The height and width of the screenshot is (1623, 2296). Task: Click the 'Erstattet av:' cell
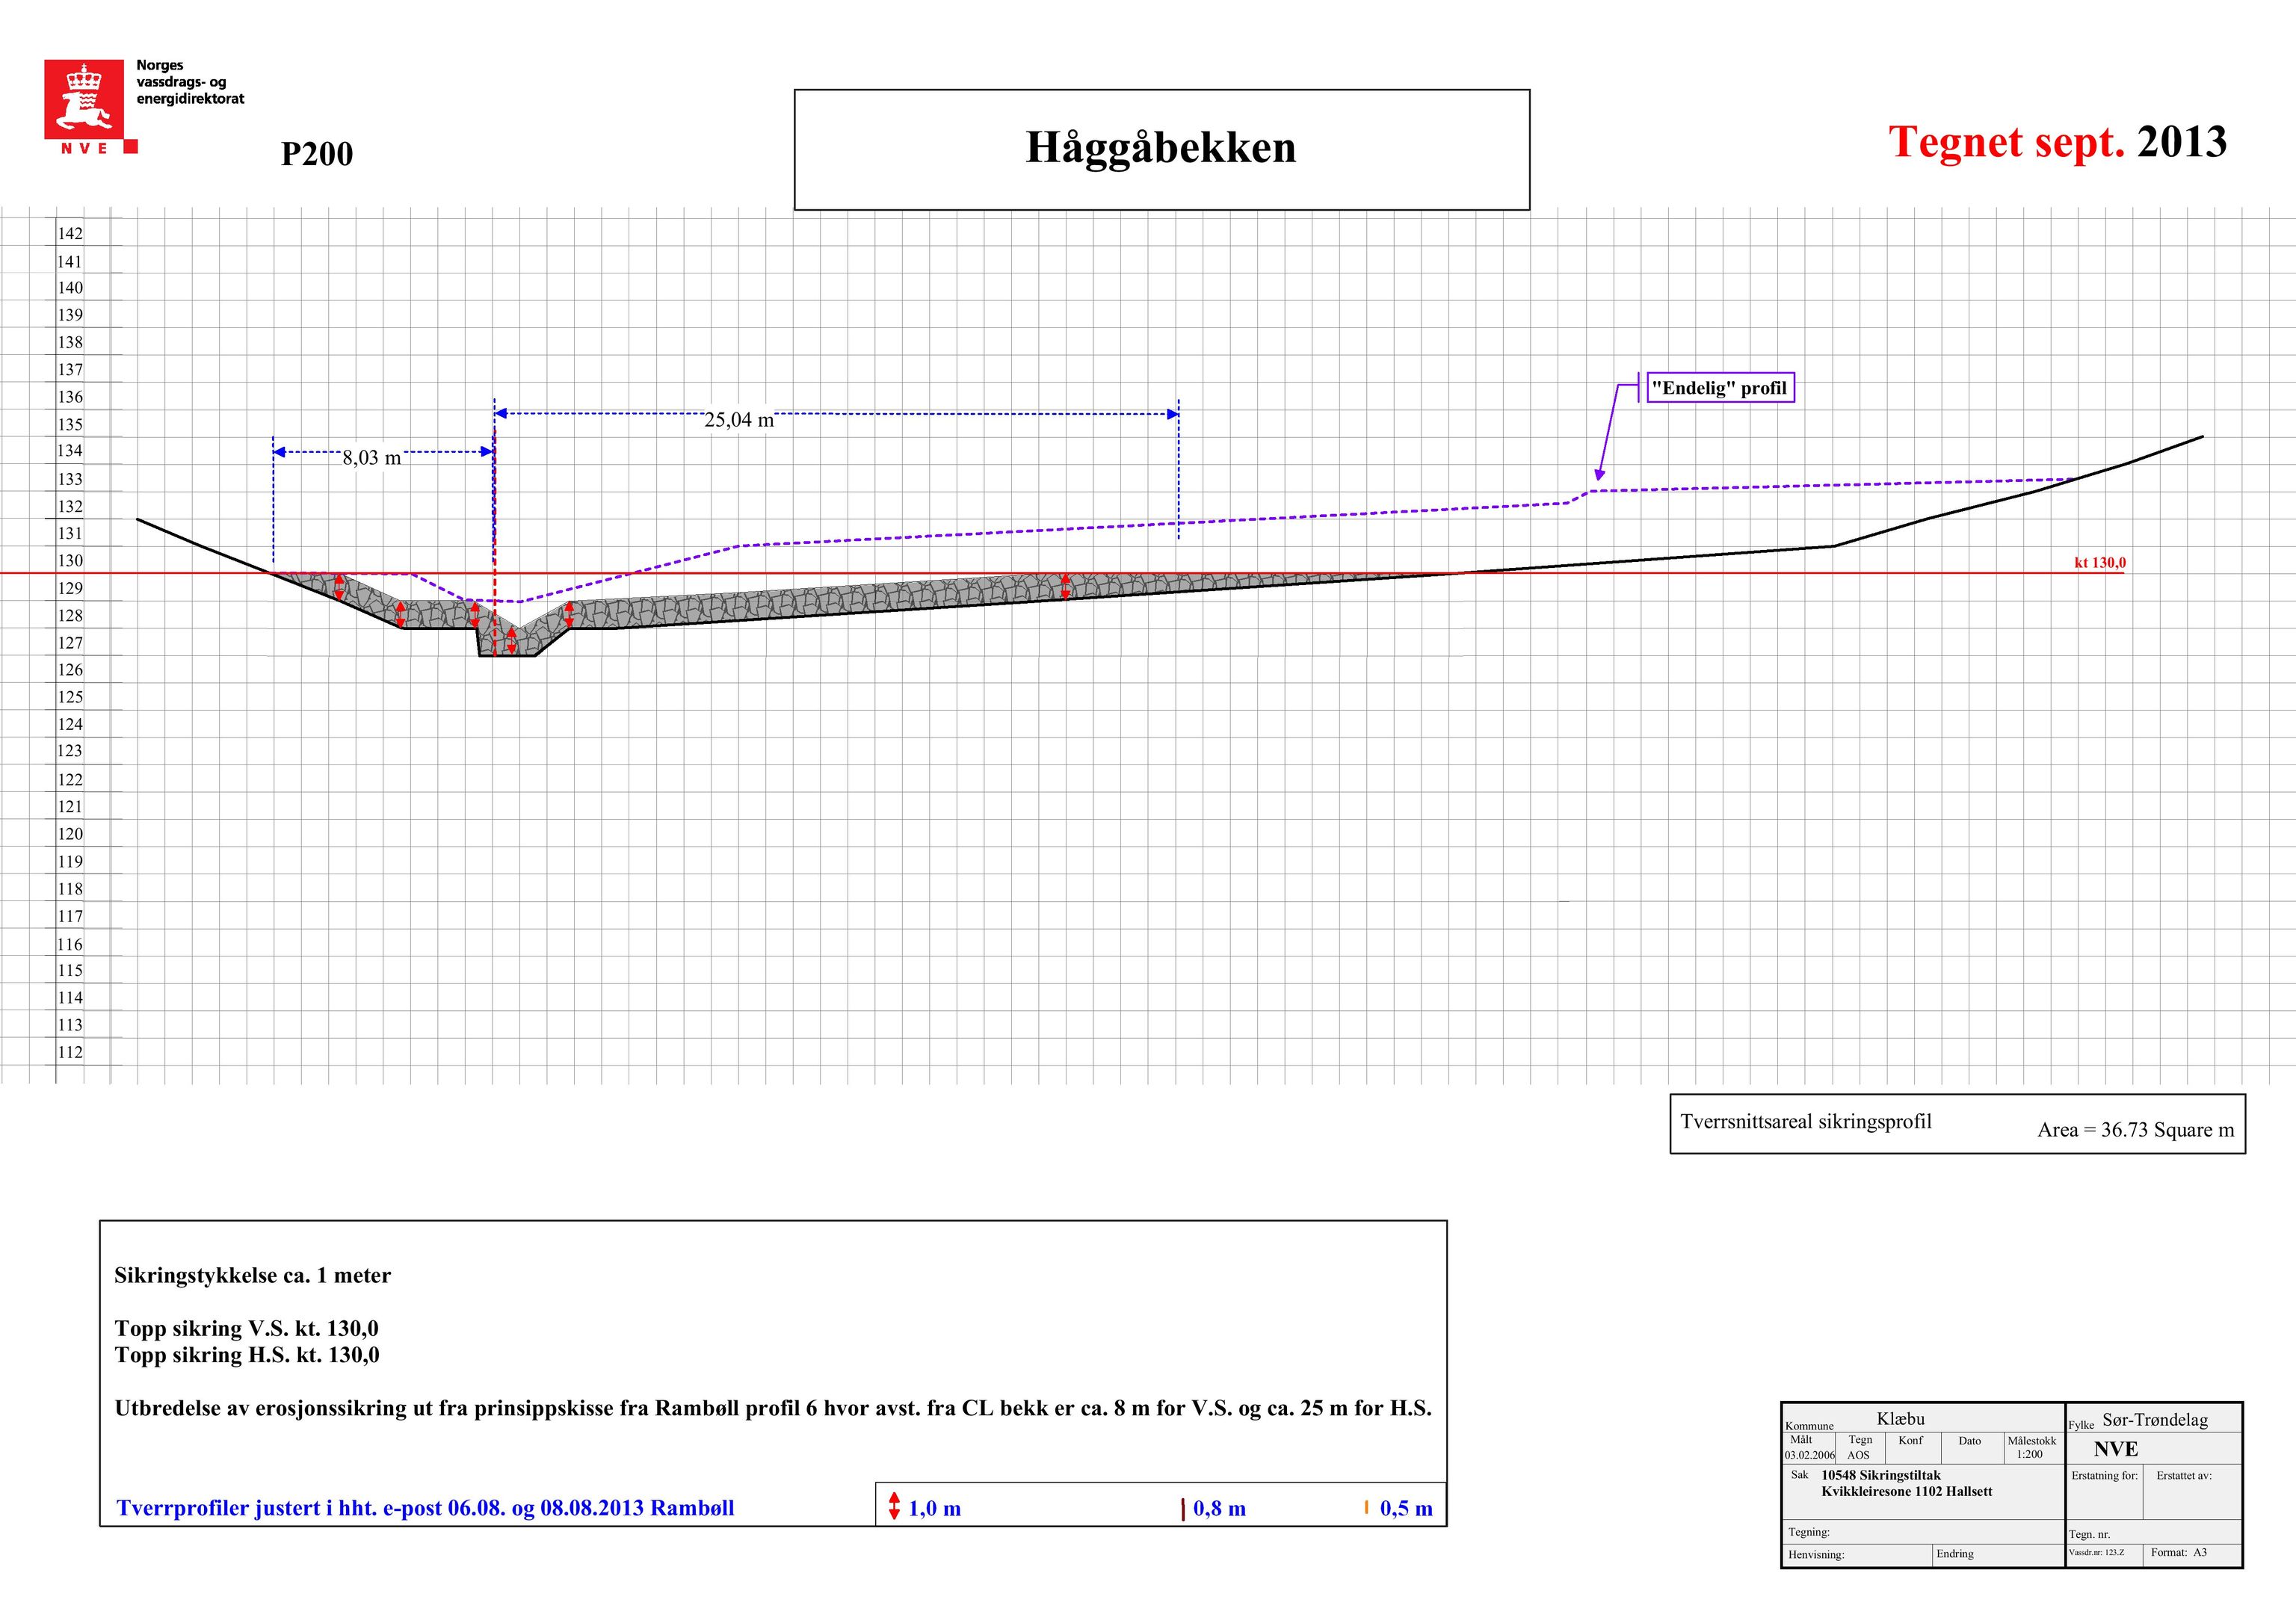2192,1491
